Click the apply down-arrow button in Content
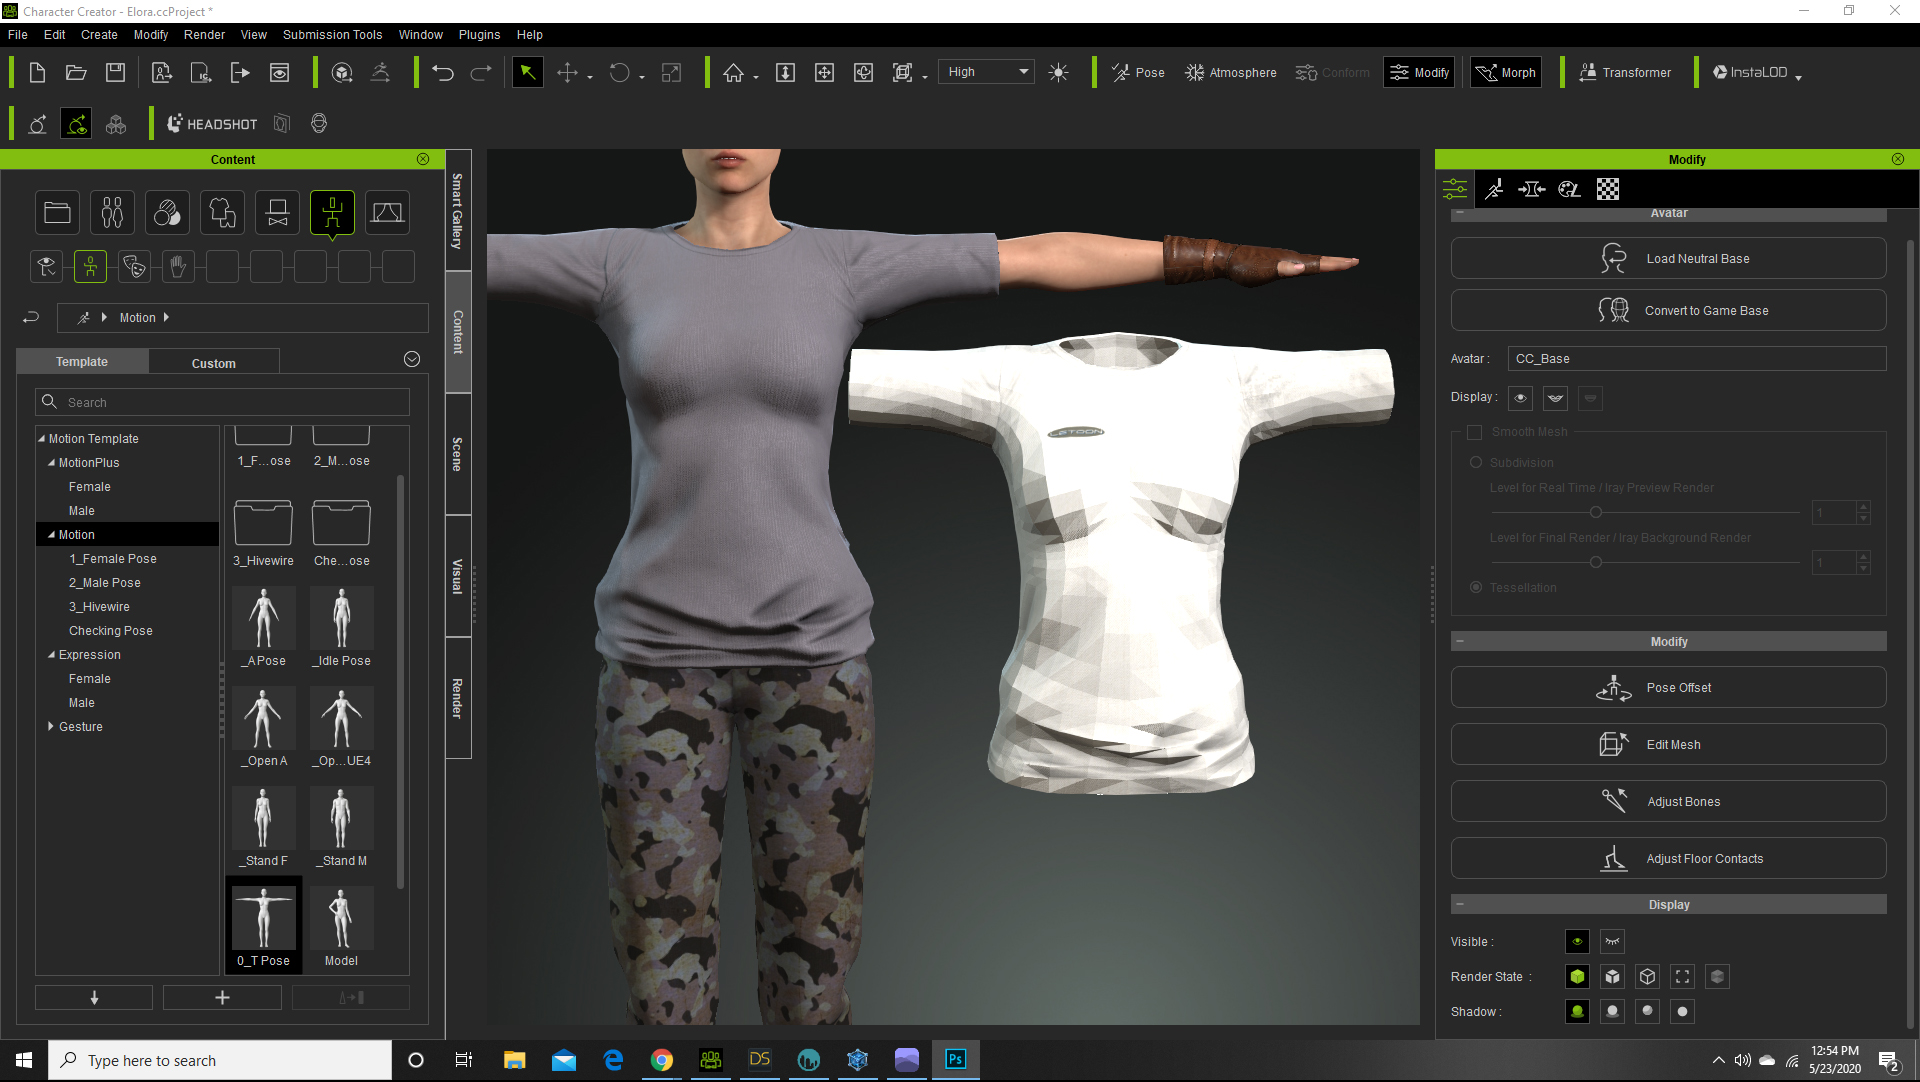 click(x=94, y=997)
